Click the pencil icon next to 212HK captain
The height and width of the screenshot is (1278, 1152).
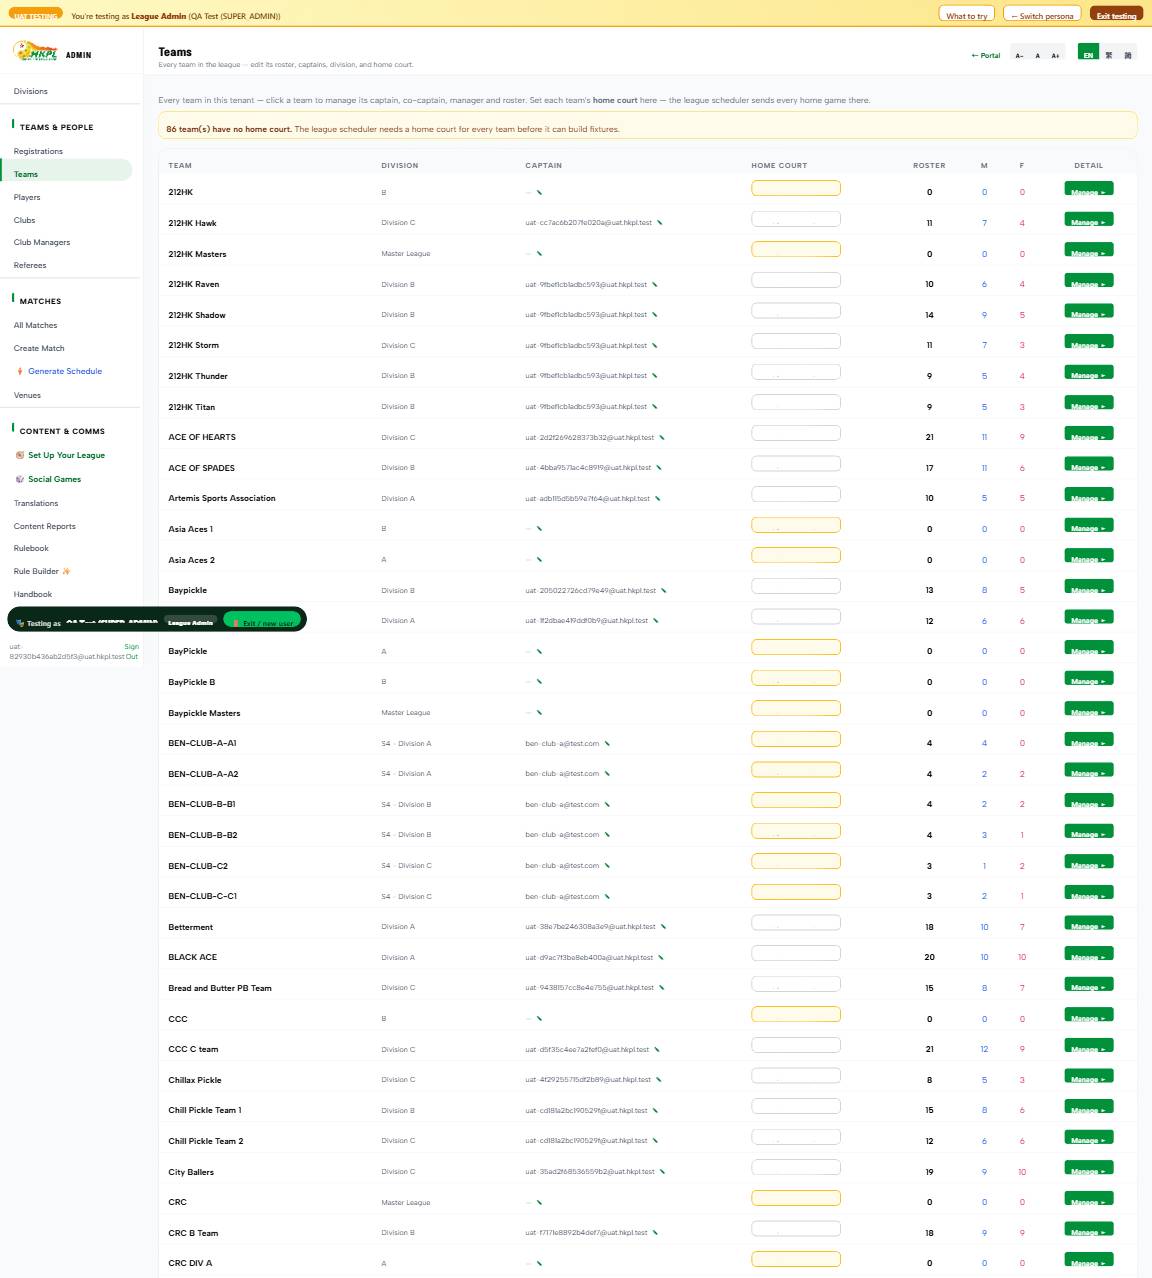tap(539, 192)
